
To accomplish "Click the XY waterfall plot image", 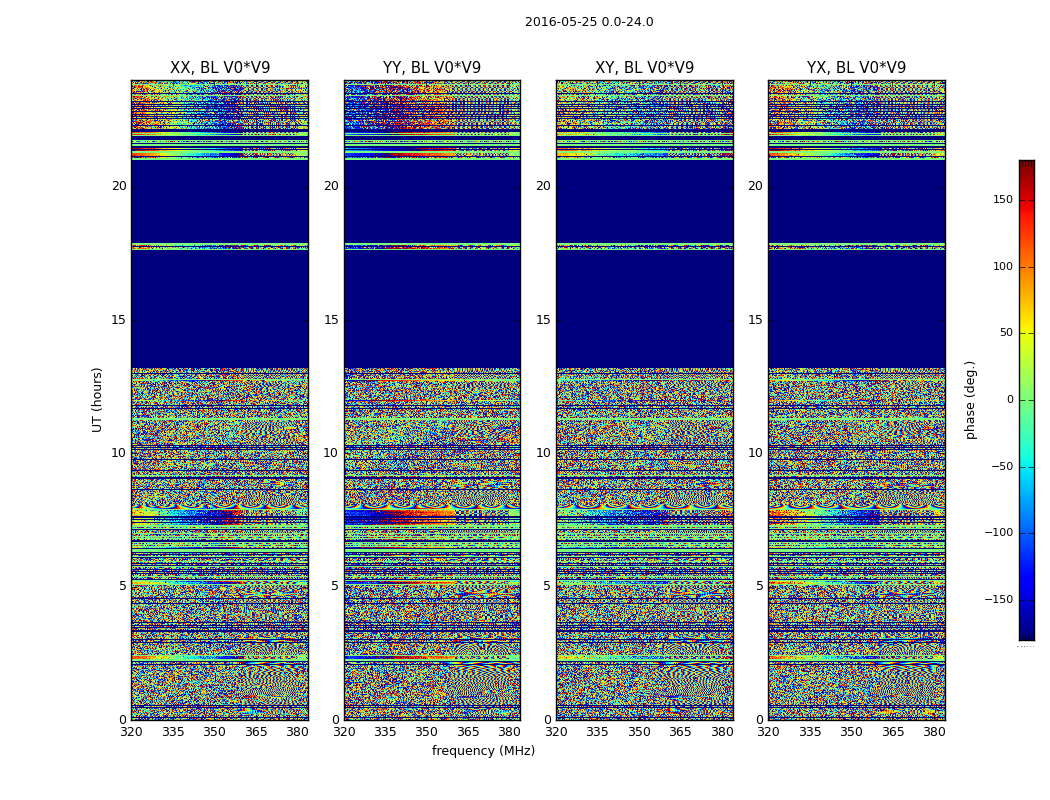I will tap(644, 400).
